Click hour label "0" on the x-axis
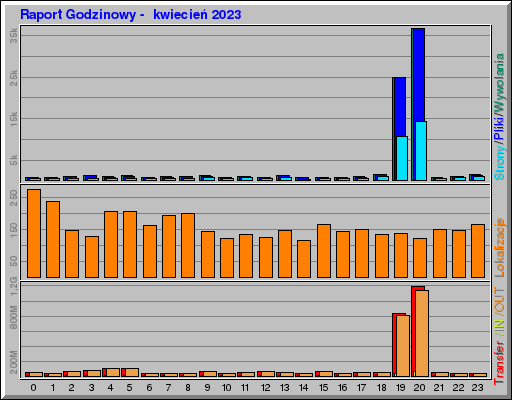 (33, 388)
